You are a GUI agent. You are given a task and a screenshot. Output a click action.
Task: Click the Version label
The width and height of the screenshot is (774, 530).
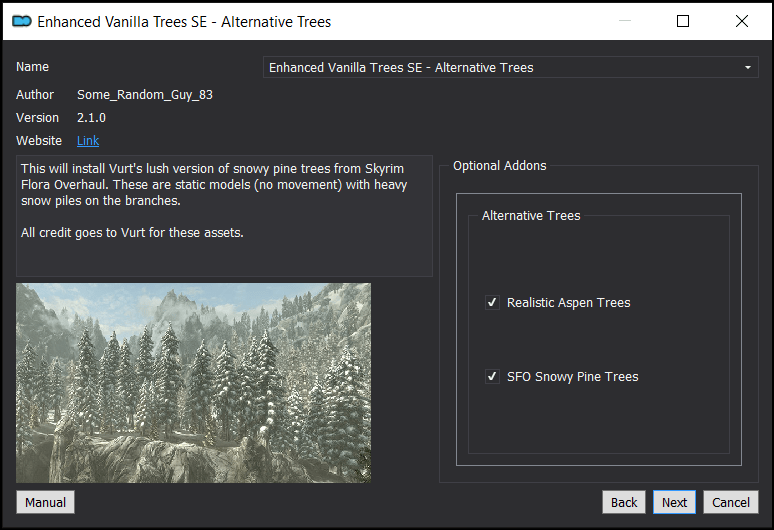point(37,118)
